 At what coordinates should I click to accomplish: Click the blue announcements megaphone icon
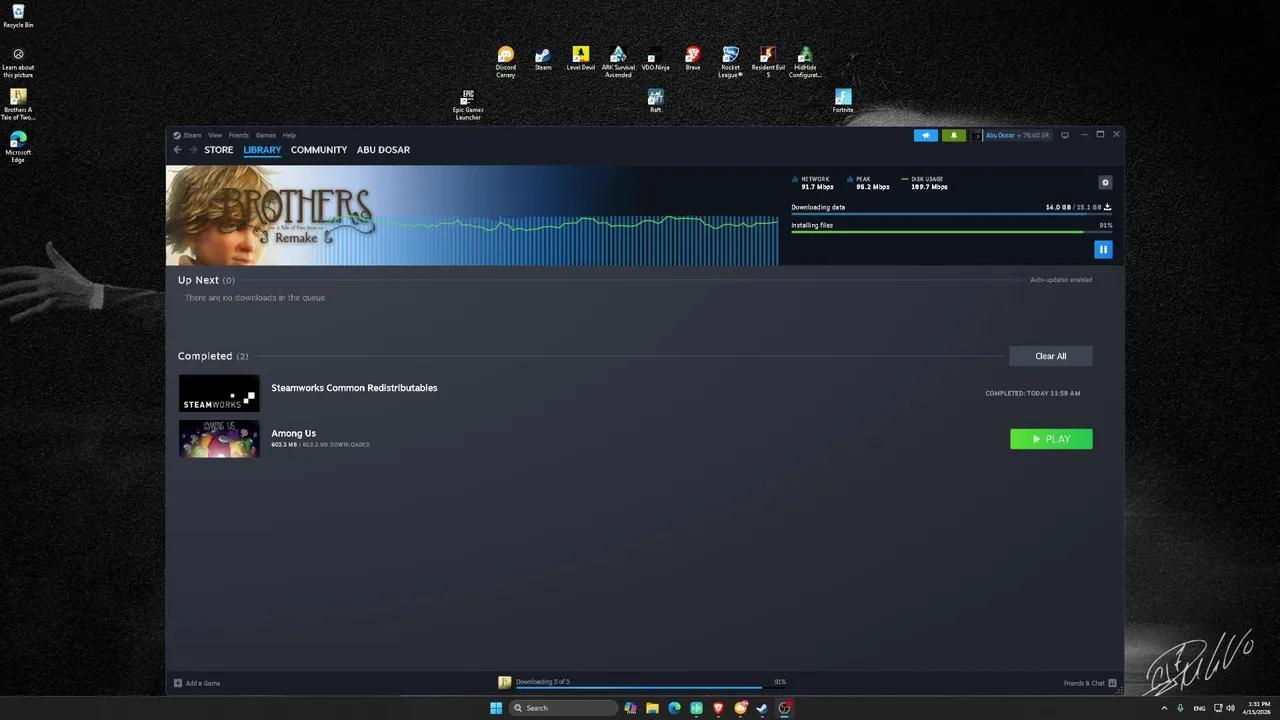pos(926,135)
